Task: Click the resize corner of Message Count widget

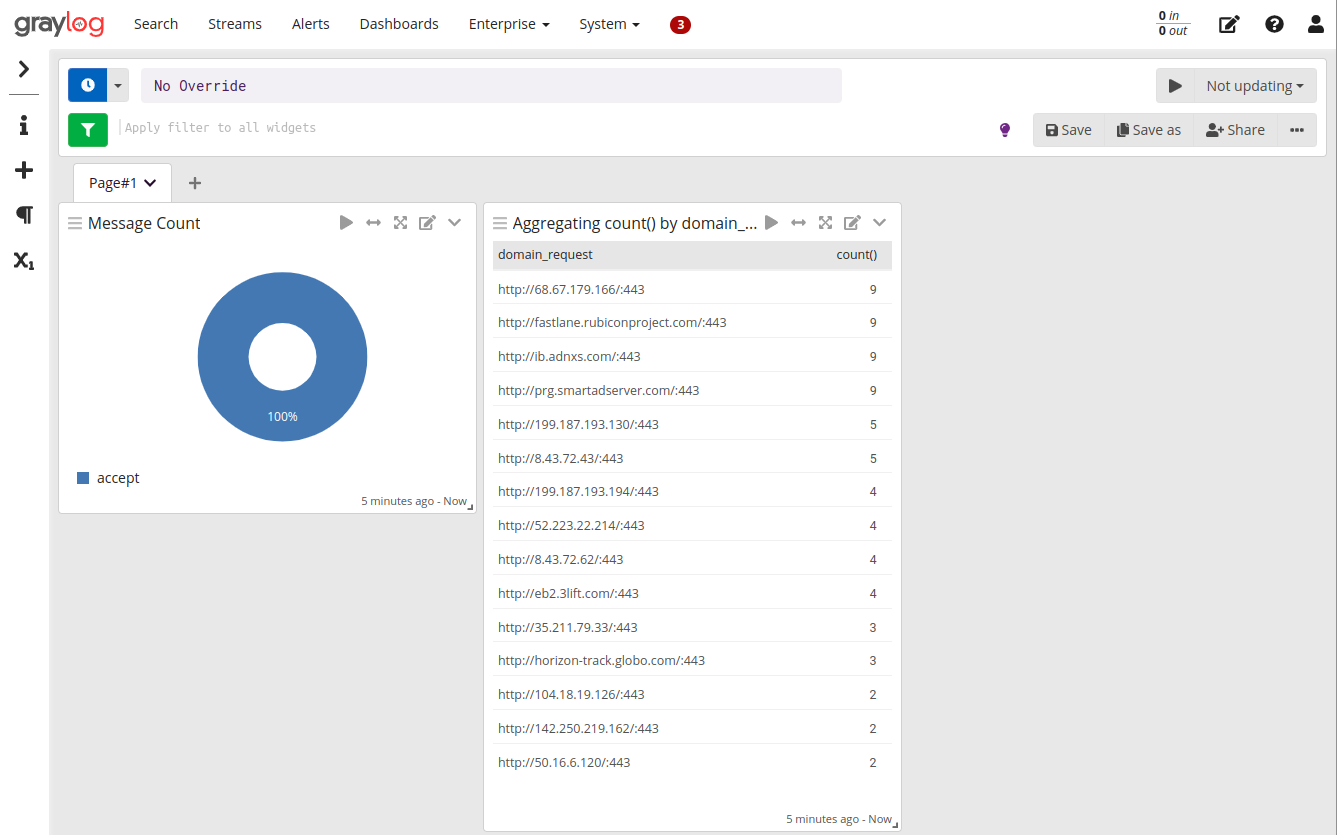Action: coord(471,508)
